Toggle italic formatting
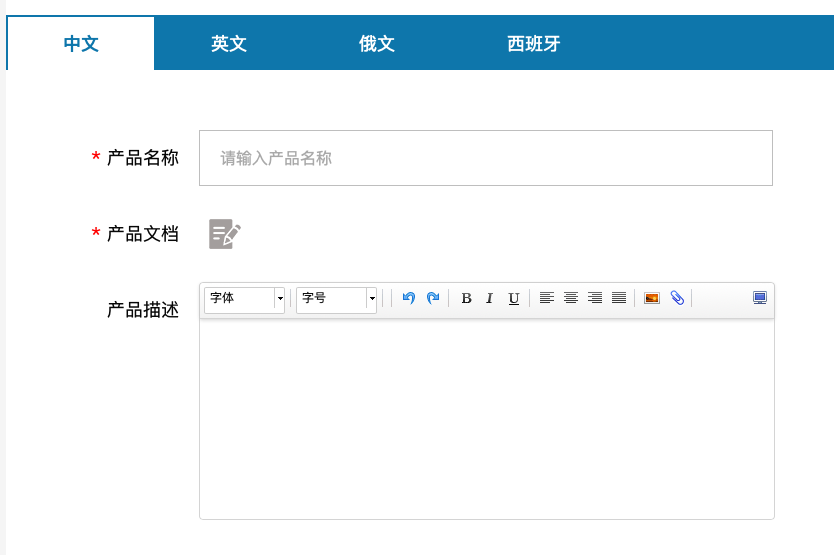The image size is (834, 555). click(x=490, y=298)
